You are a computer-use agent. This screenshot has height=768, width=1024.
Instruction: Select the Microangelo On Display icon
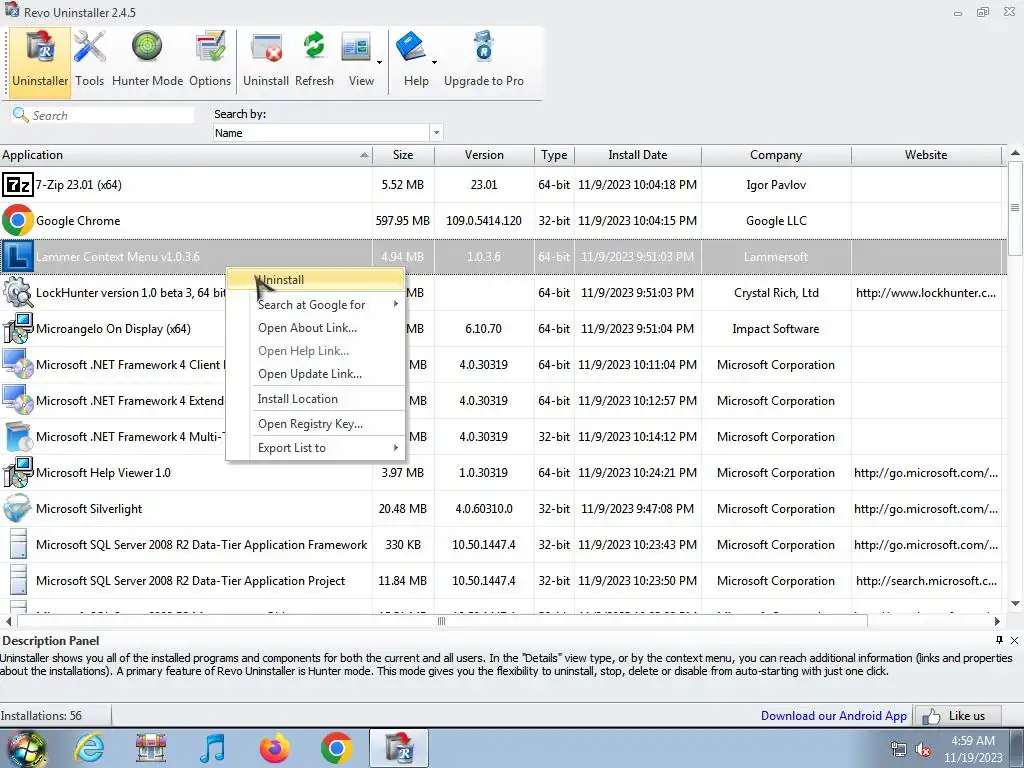18,328
